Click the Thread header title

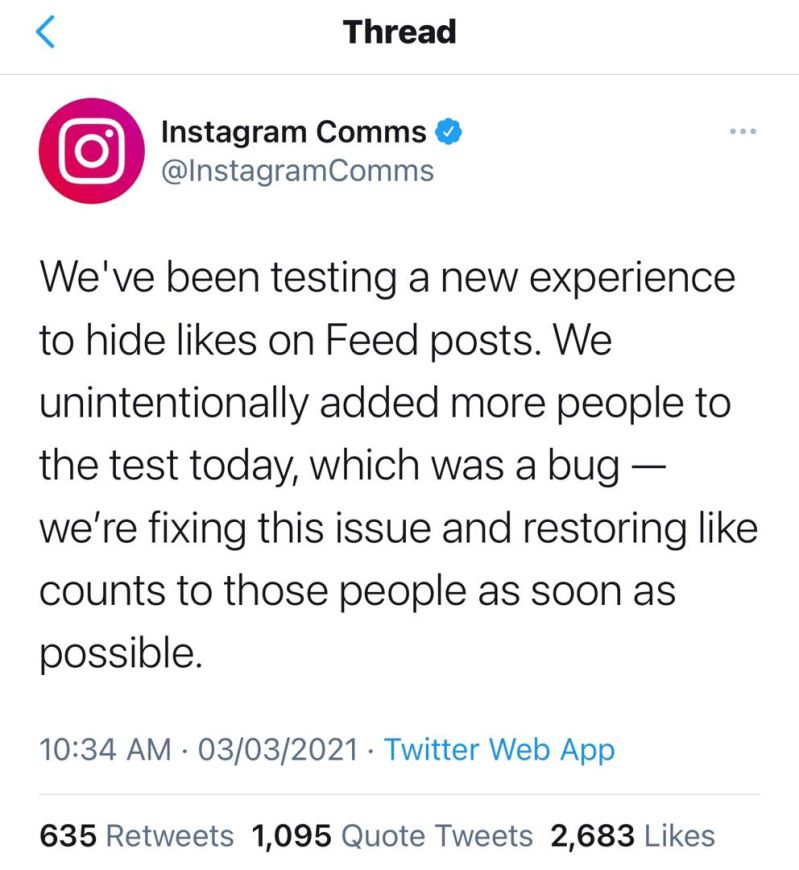[400, 32]
